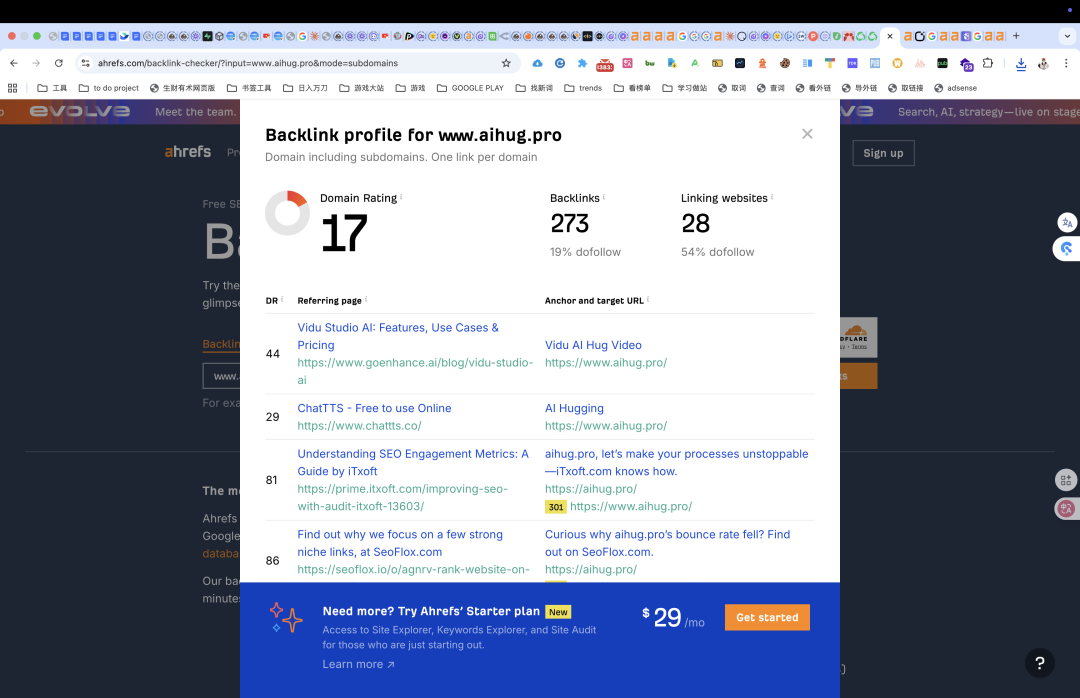Viewport: 1080px width, 698px height.
Task: View site information in address bar
Action: pyautogui.click(x=85, y=63)
